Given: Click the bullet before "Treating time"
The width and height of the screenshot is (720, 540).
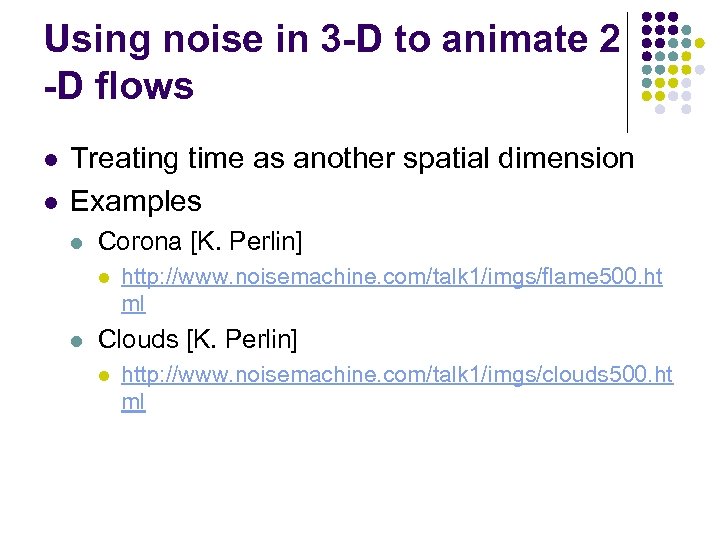Looking at the screenshot, I should point(51,159).
